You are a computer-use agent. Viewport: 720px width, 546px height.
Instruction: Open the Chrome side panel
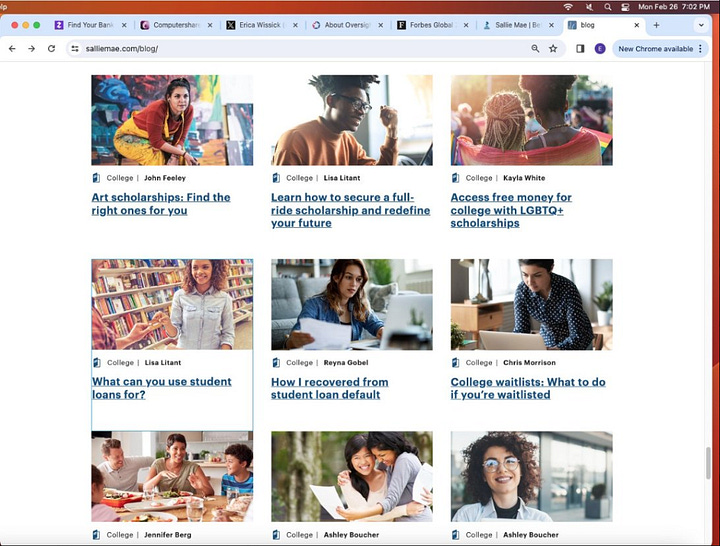click(580, 49)
